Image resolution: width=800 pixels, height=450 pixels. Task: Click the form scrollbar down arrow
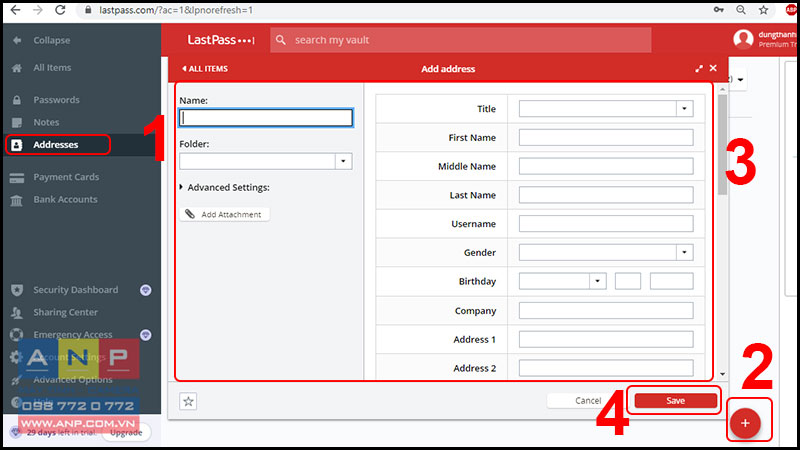click(x=722, y=374)
